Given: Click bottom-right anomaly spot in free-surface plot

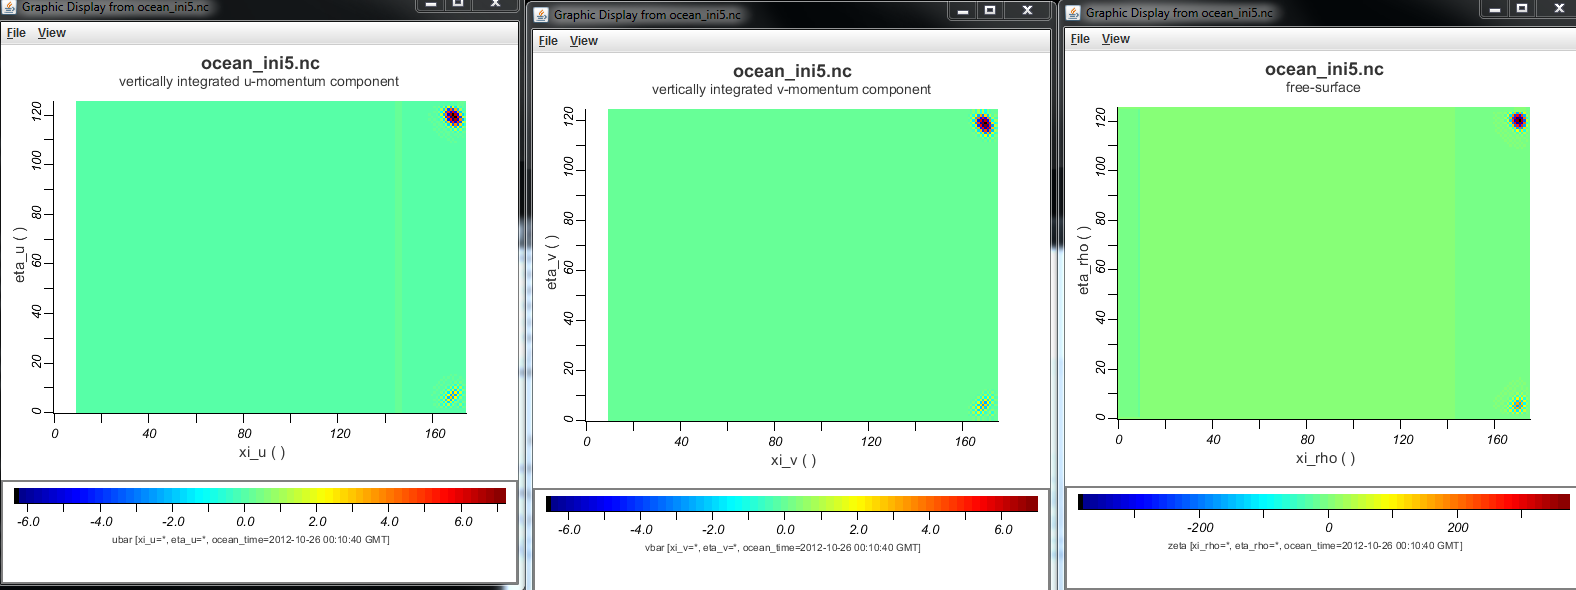Looking at the screenshot, I should 1518,404.
